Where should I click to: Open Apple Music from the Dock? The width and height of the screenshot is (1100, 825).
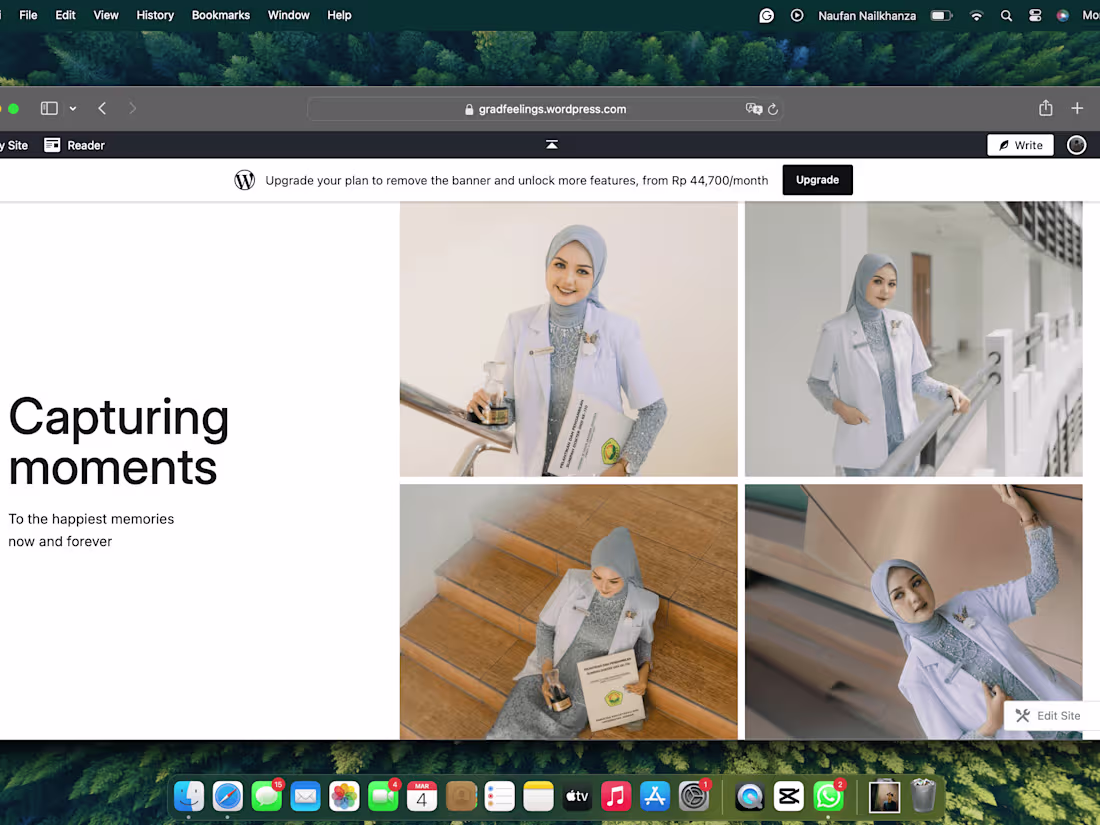[x=616, y=796]
